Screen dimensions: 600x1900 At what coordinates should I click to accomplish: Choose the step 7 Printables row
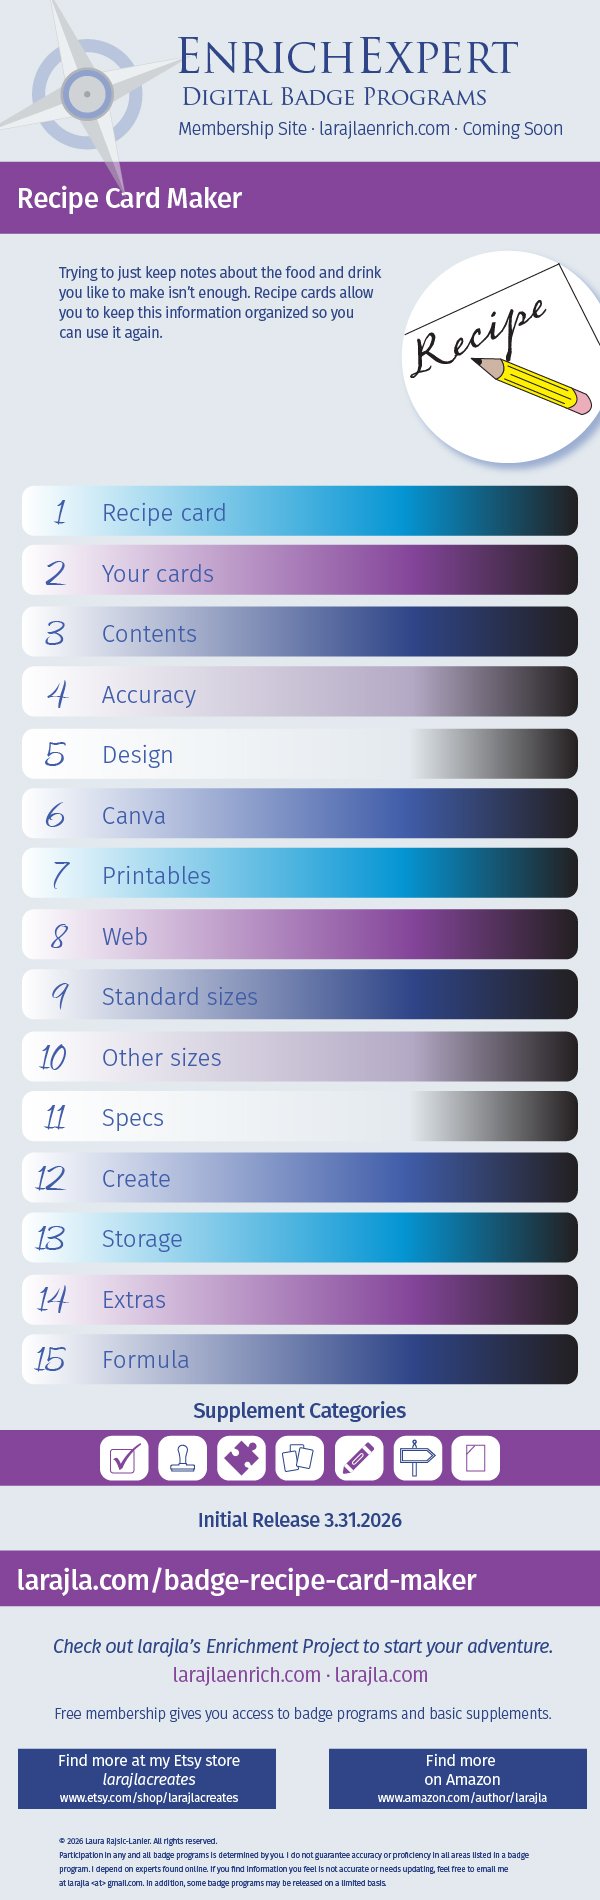(300, 874)
